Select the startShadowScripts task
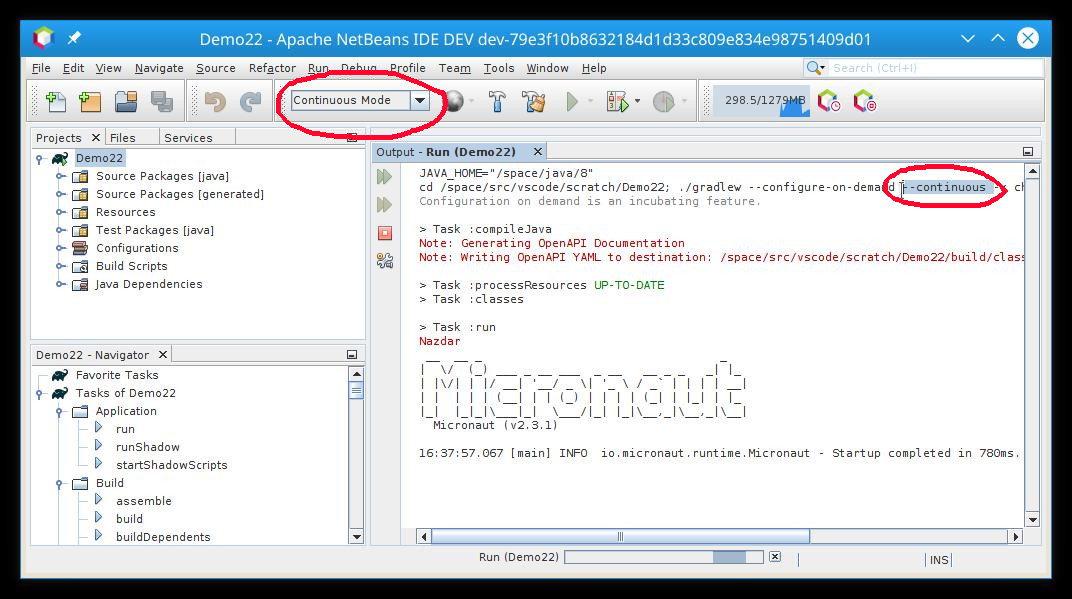The height and width of the screenshot is (599, 1072). pos(172,465)
